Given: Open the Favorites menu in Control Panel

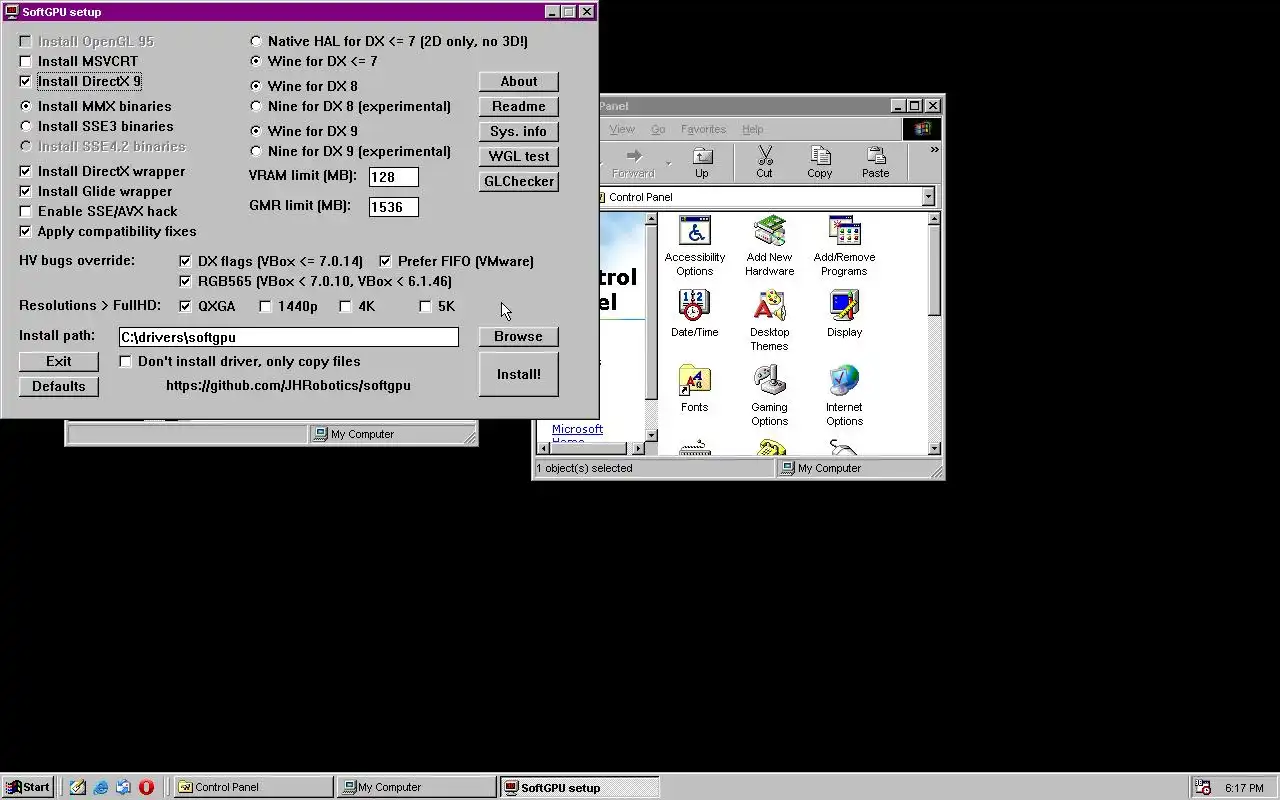Looking at the screenshot, I should click(x=703, y=129).
